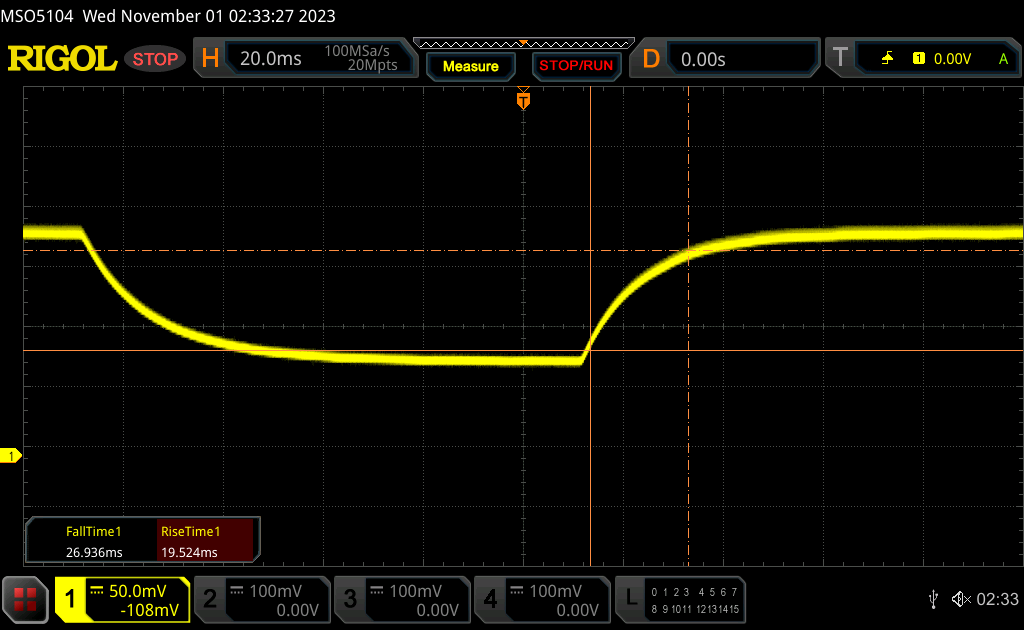Open the red four-square function menu icon
The width and height of the screenshot is (1024, 630).
coord(25,599)
